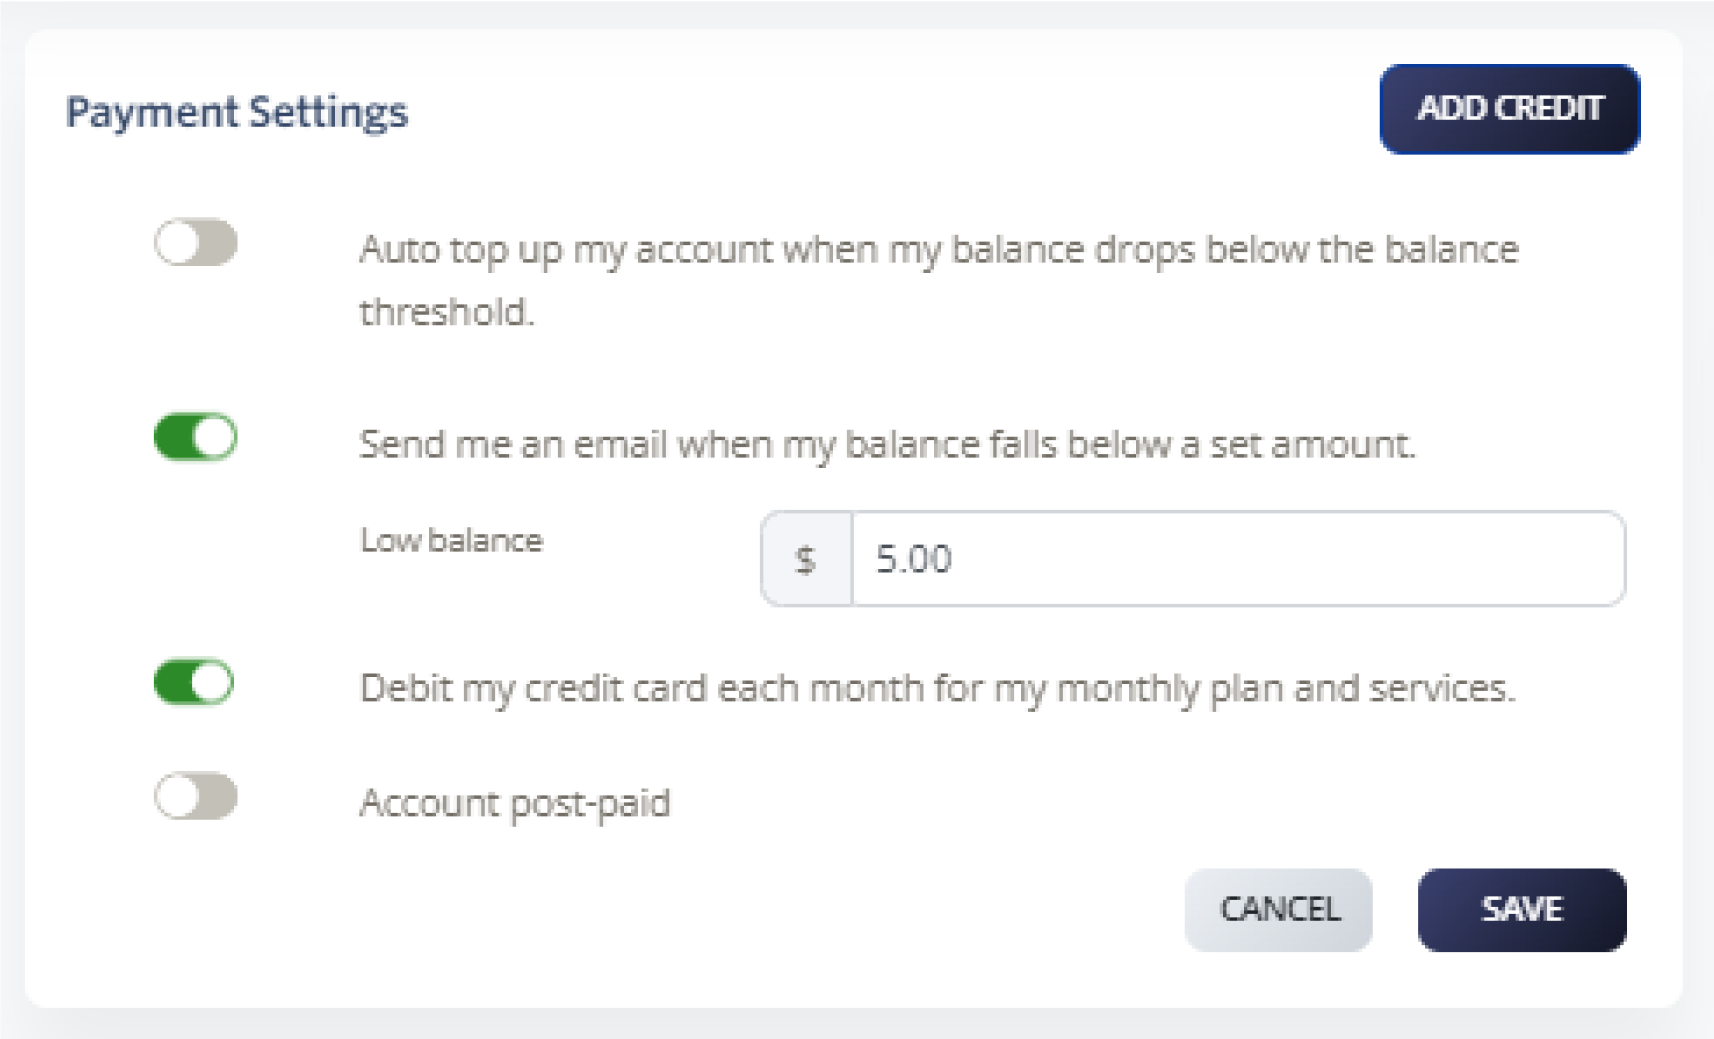The height and width of the screenshot is (1039, 1714).
Task: Click the green track of the debit switch
Action: (x=172, y=683)
